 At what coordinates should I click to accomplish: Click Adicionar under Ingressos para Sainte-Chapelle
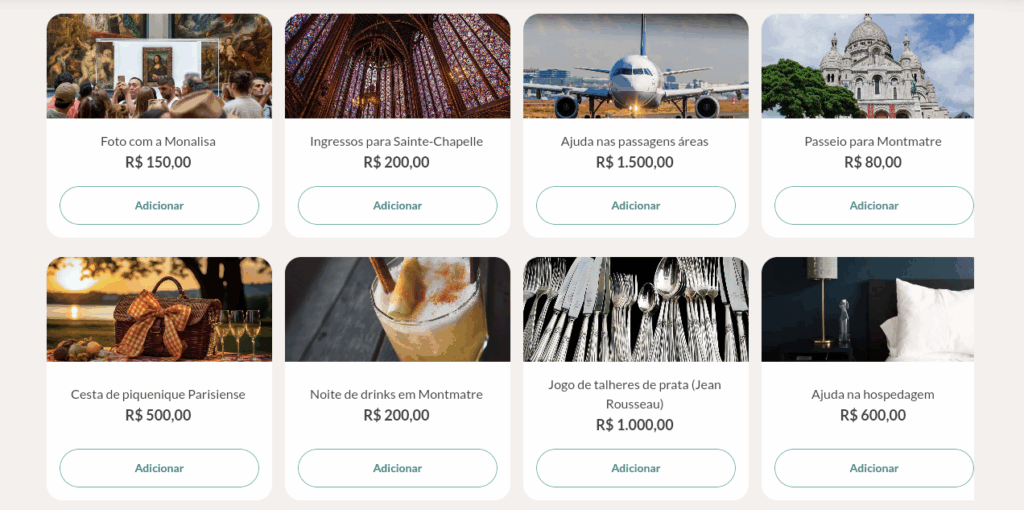(x=397, y=205)
